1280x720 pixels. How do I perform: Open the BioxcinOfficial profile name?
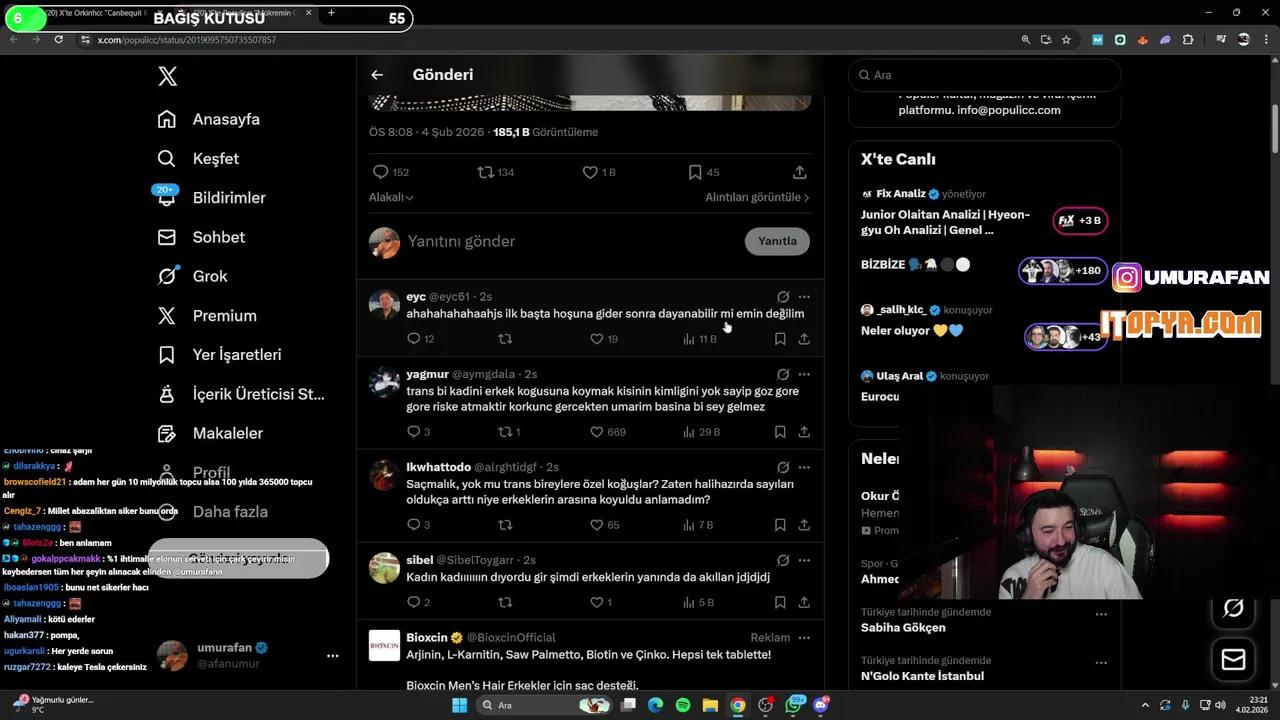pyautogui.click(x=427, y=637)
